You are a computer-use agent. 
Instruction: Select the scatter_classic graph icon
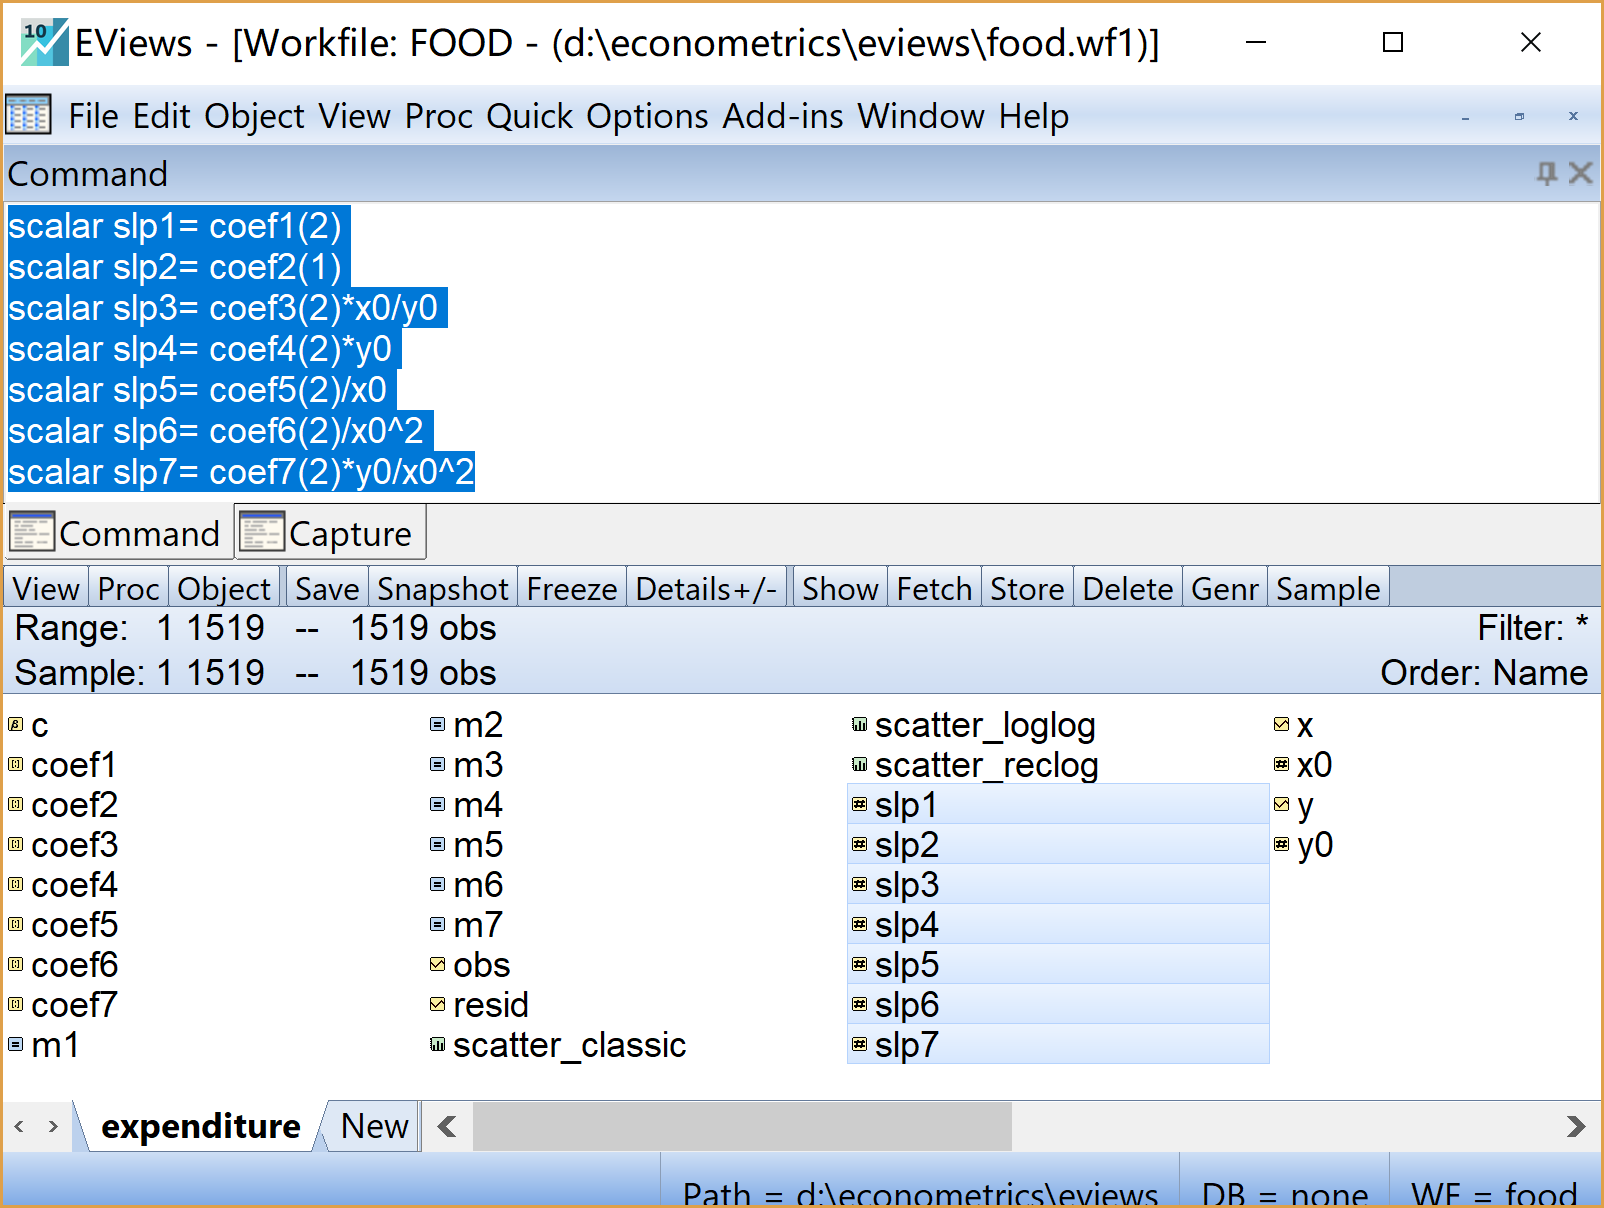(437, 1045)
